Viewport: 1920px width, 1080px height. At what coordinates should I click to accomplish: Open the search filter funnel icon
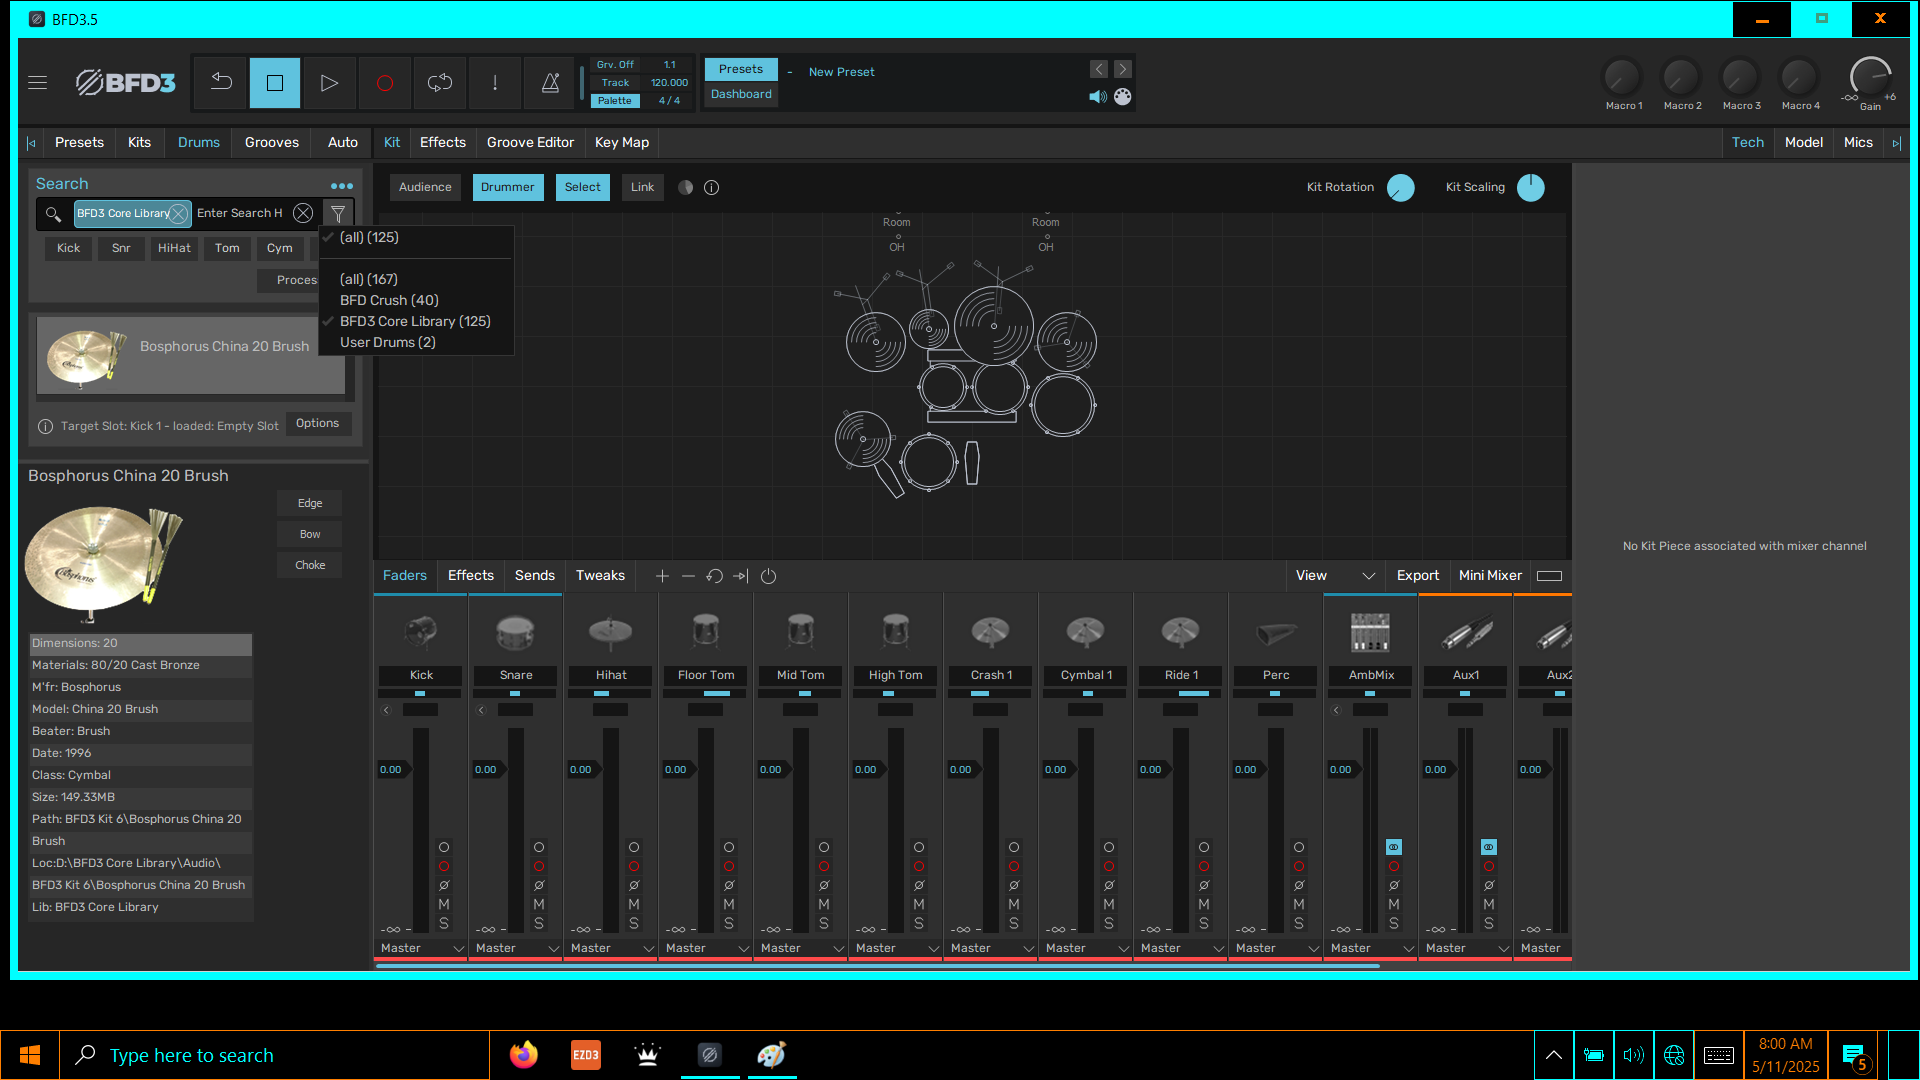(x=338, y=213)
